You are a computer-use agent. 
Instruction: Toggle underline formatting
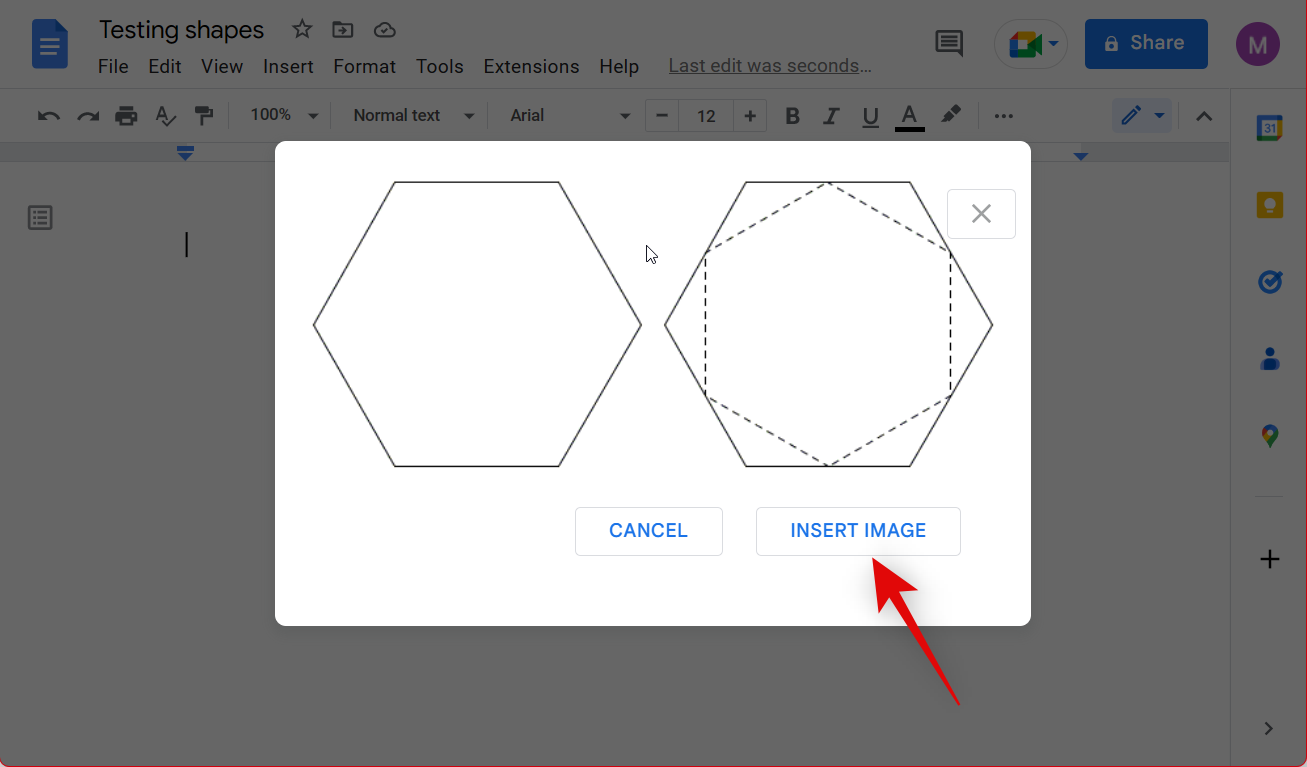(870, 116)
